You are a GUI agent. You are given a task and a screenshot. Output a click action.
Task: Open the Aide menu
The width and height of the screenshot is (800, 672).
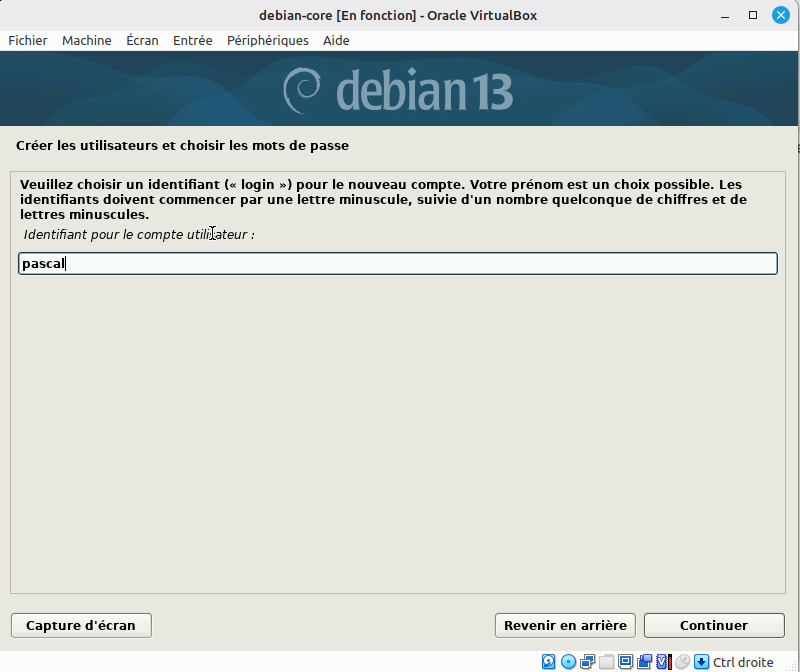[336, 40]
